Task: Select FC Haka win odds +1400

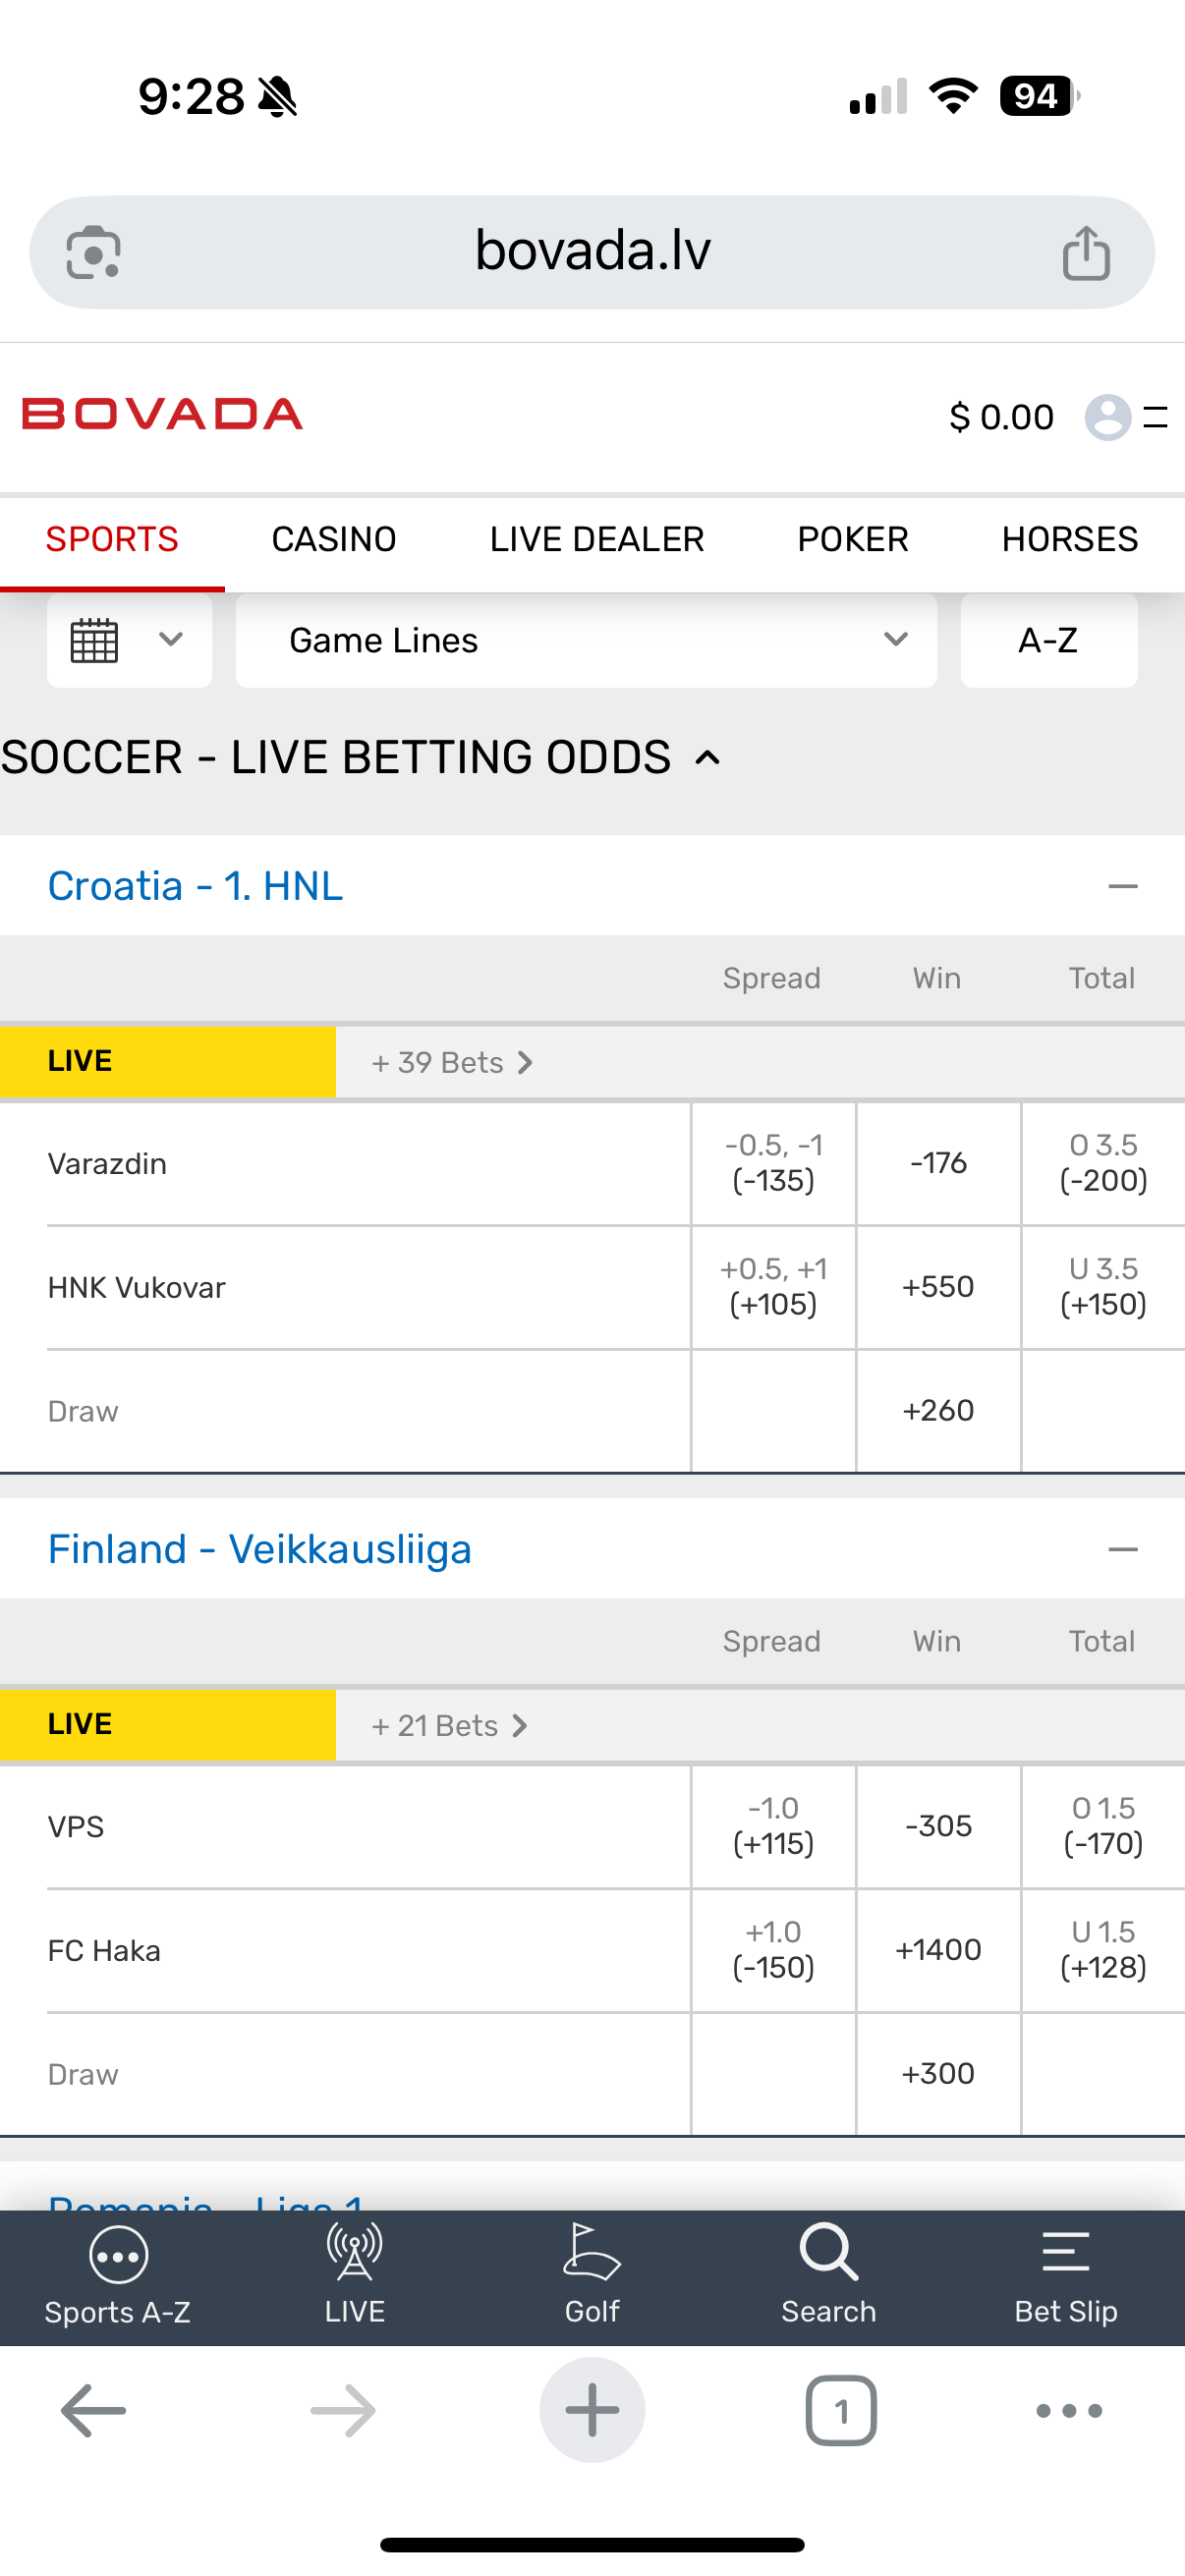Action: (x=938, y=1950)
